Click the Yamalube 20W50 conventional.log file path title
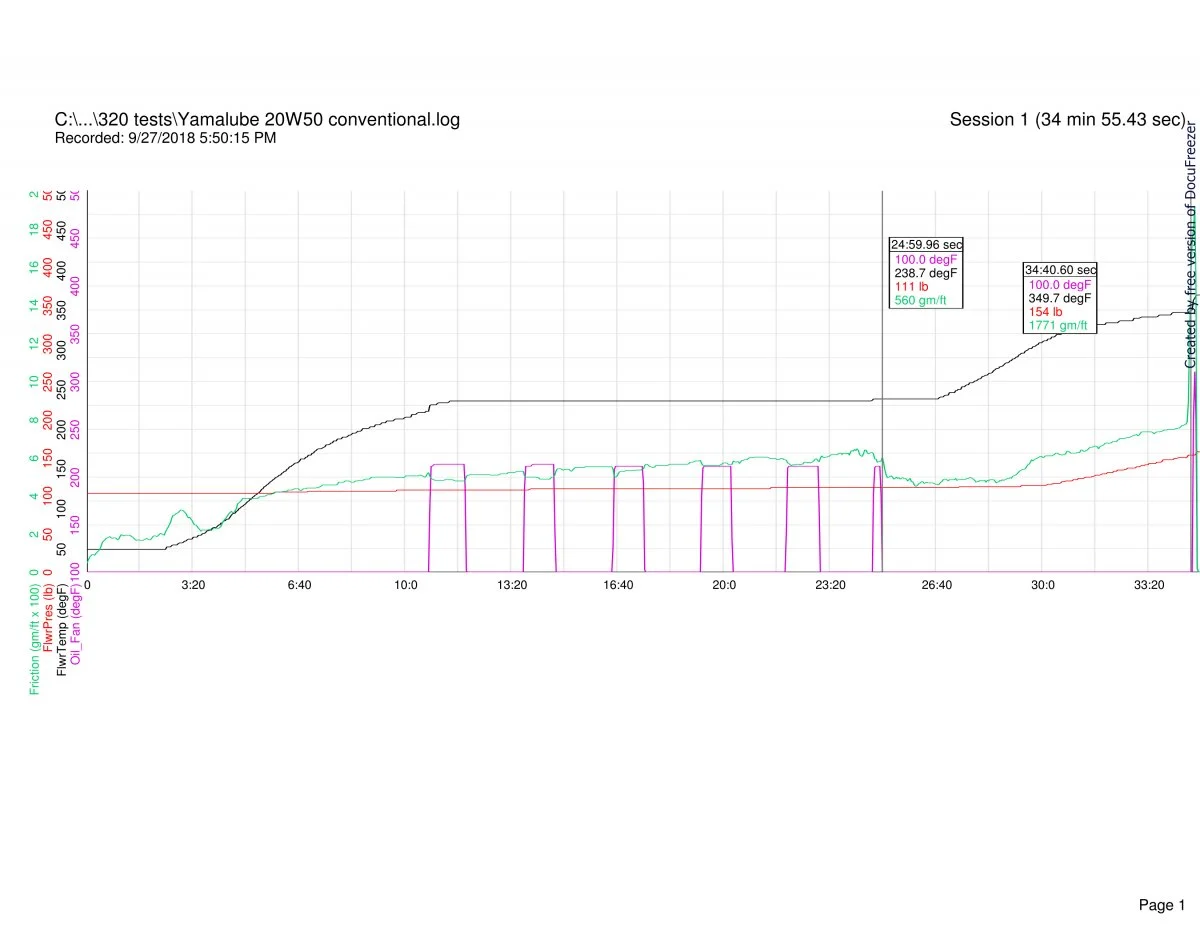This screenshot has height=927, width=1200. click(257, 120)
